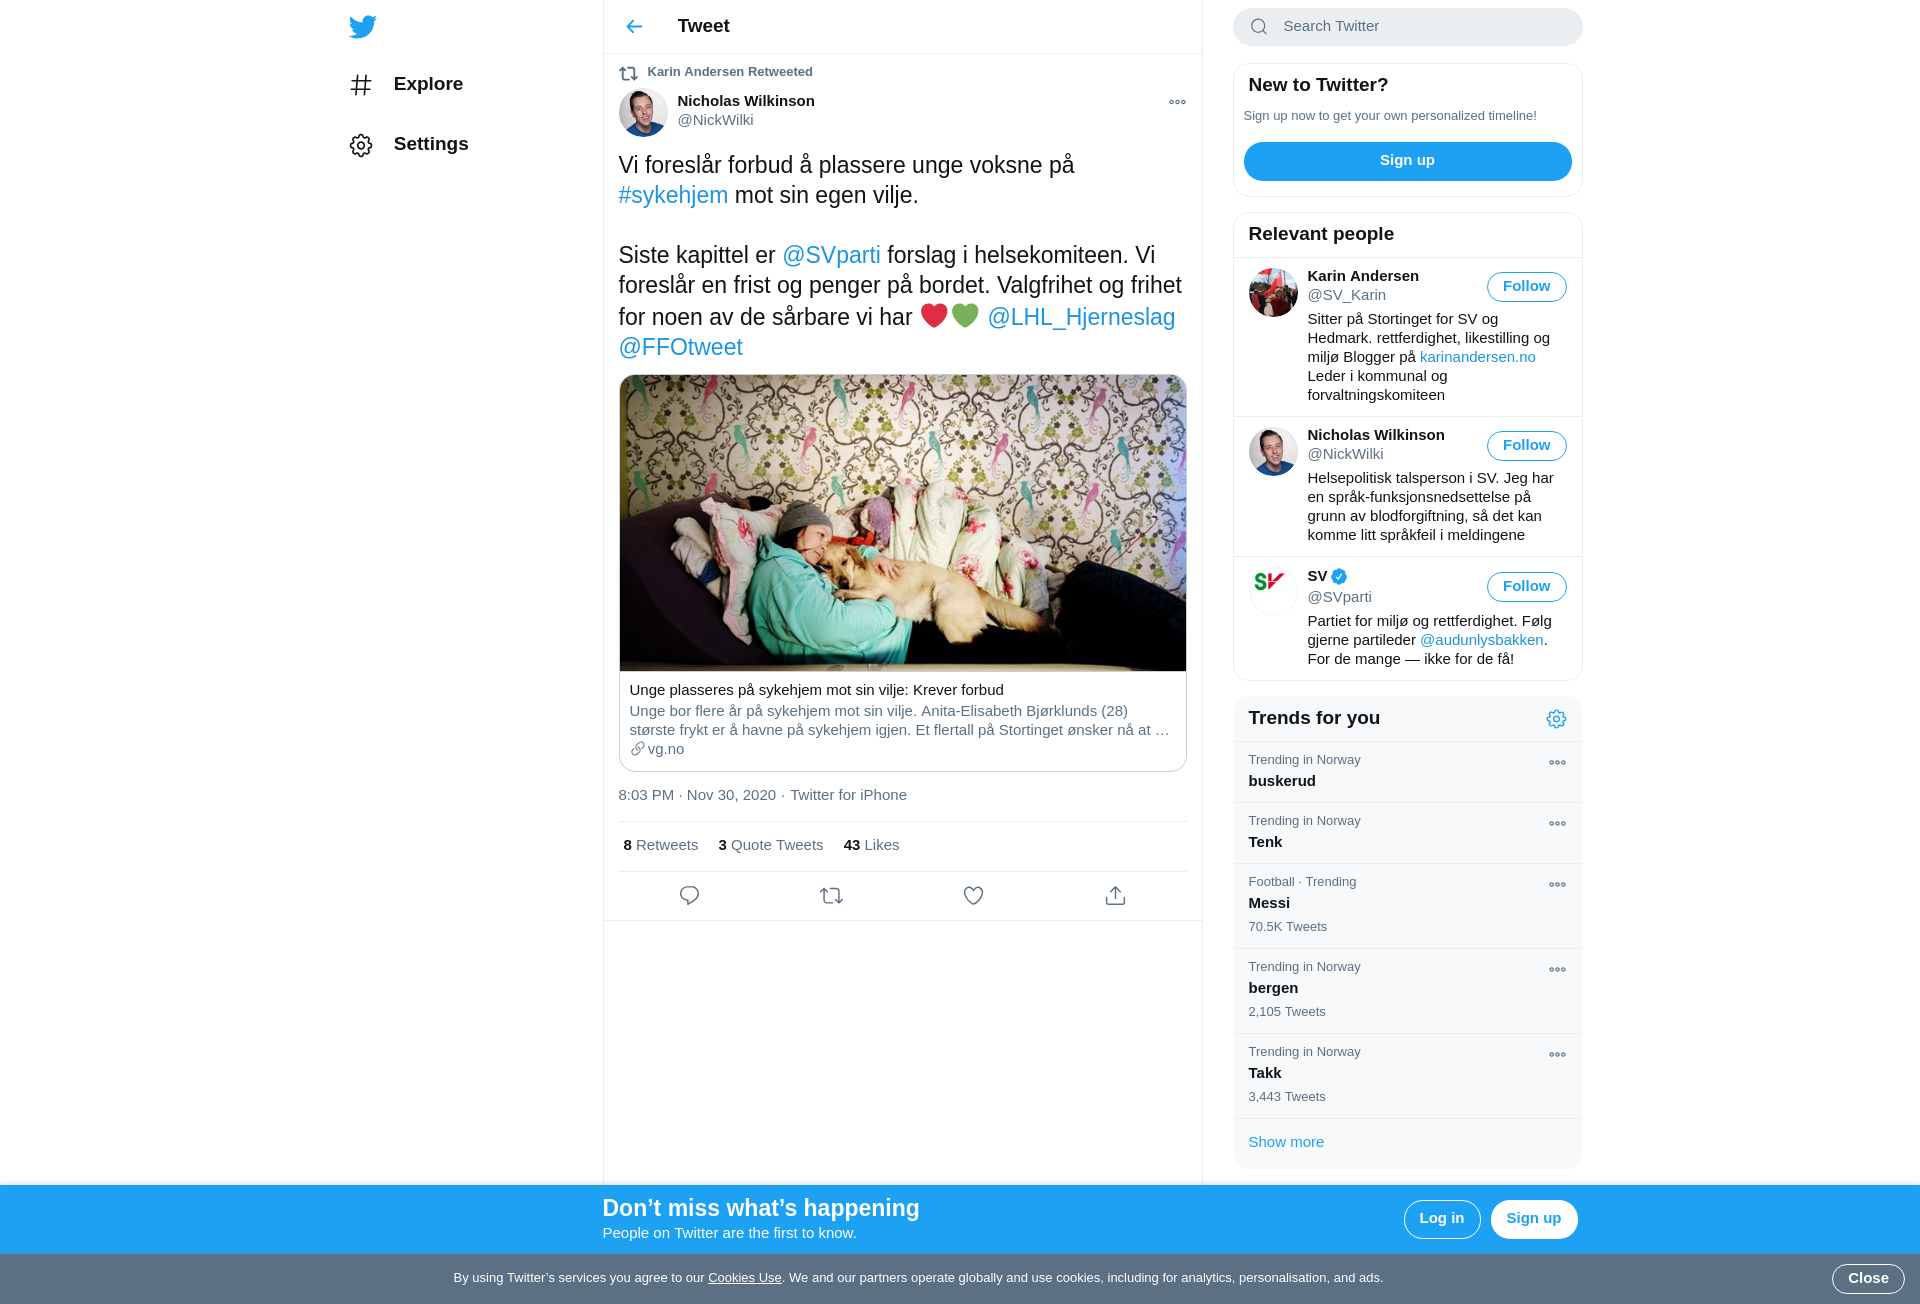Reply to the tweet via comment icon
Screen dimensions: 1920x1304
tap(689, 896)
